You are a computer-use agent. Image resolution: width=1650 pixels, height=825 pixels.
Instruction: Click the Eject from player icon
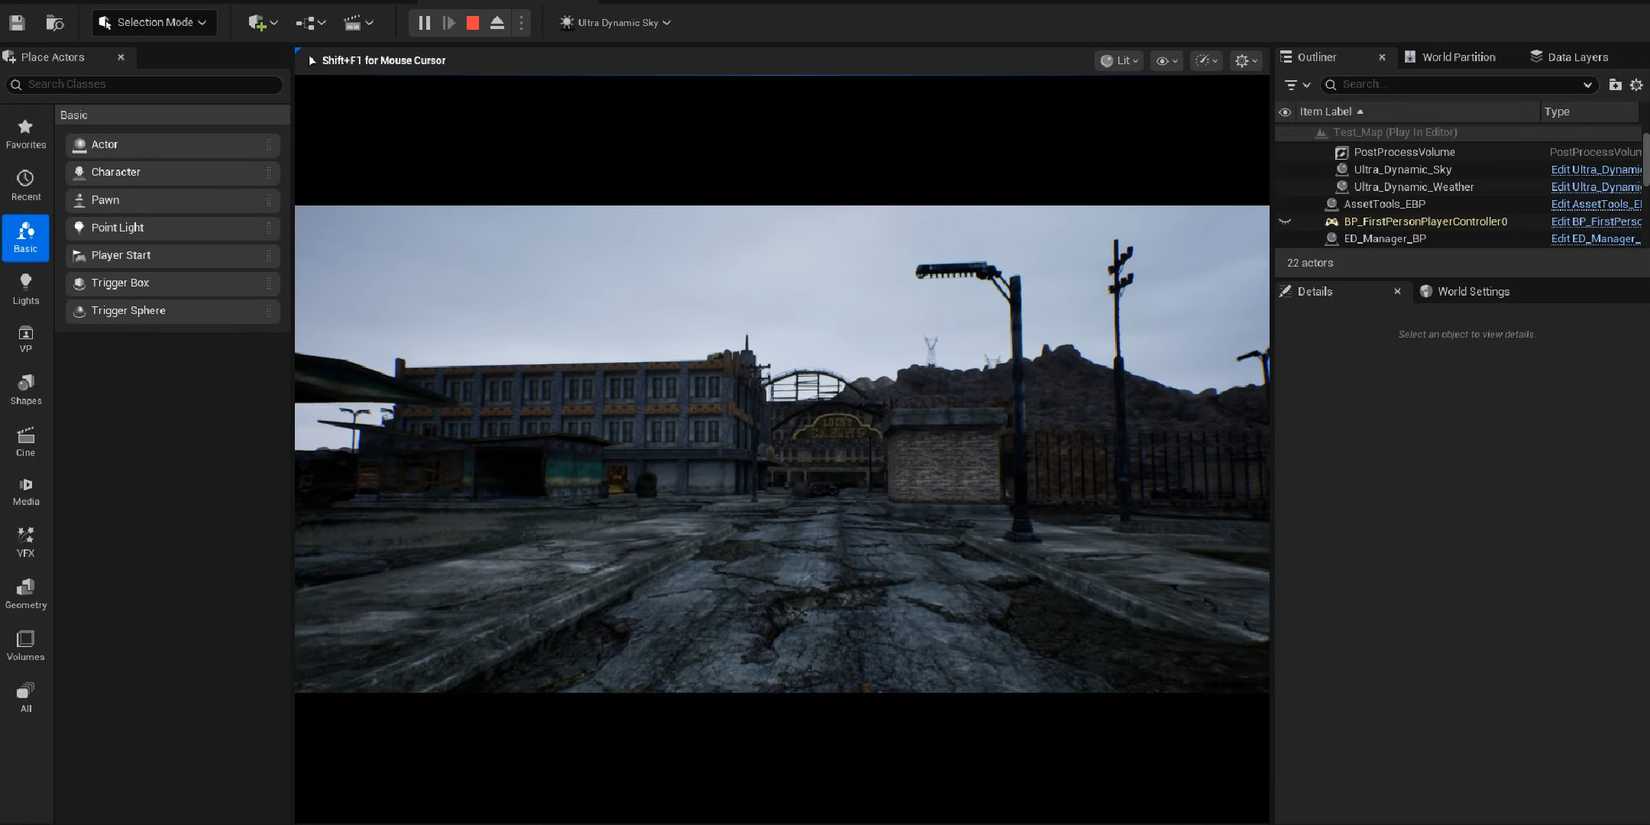[x=497, y=22]
